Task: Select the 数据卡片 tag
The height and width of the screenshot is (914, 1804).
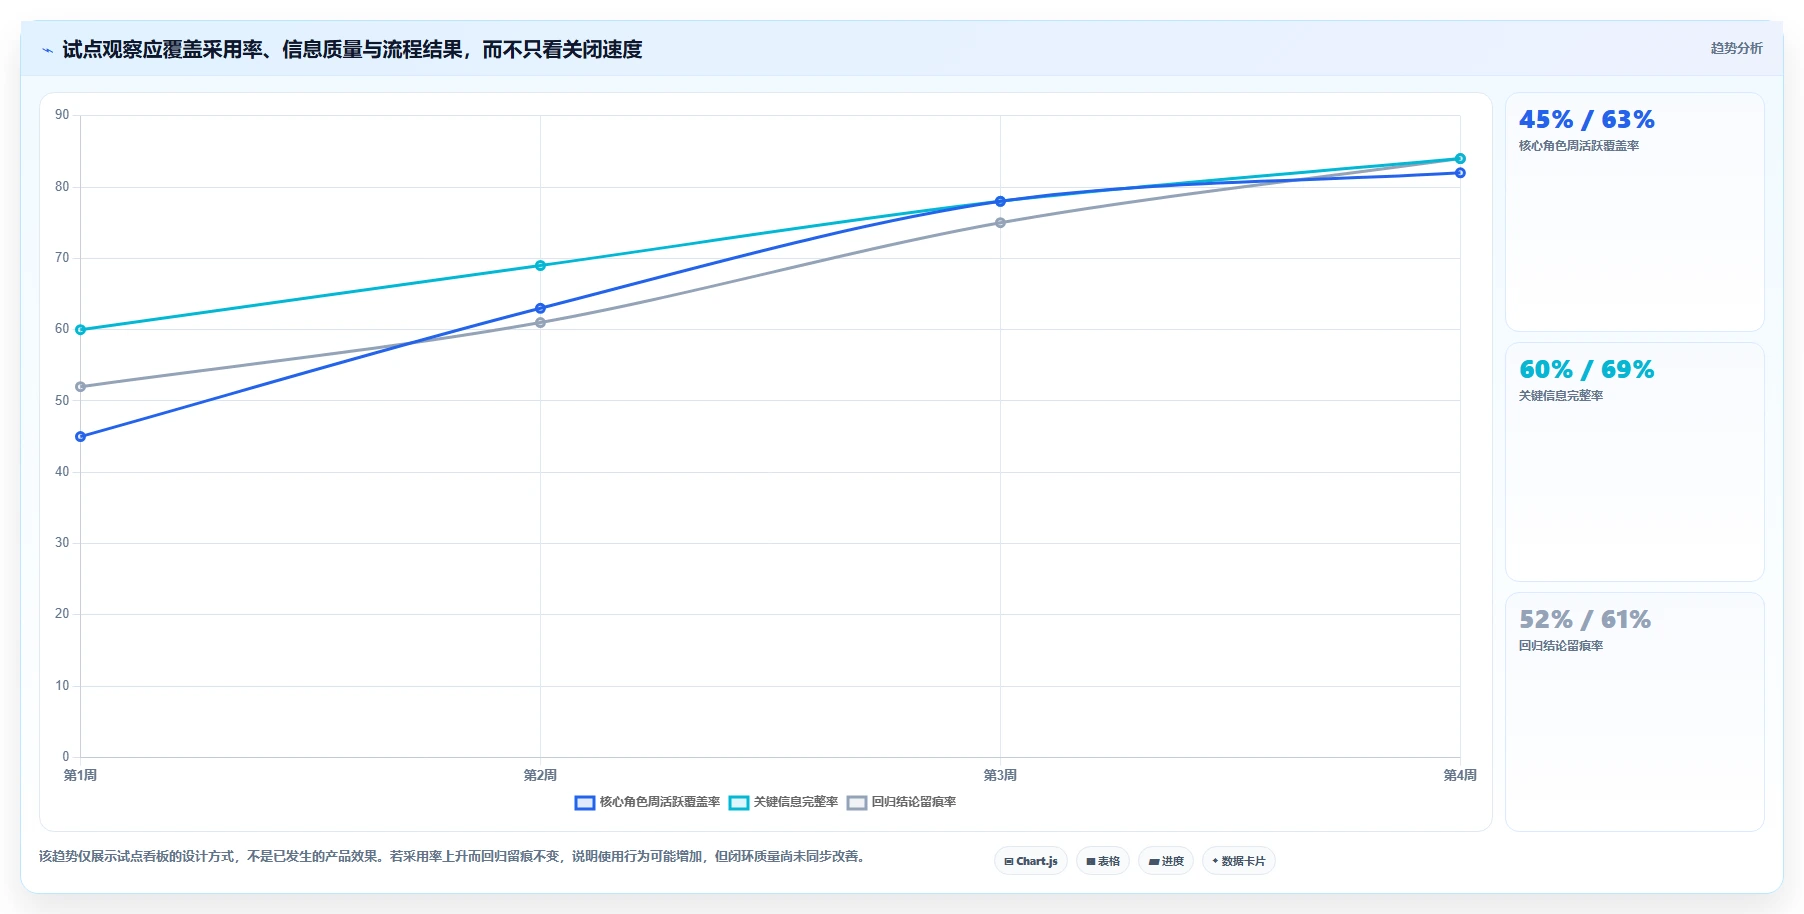Action: click(1239, 861)
